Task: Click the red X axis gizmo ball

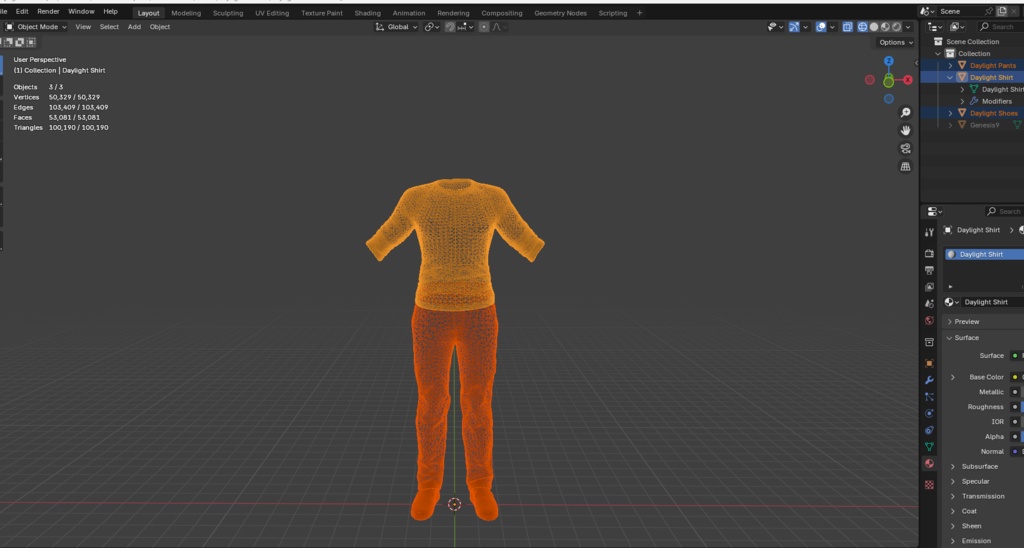Action: 907,80
